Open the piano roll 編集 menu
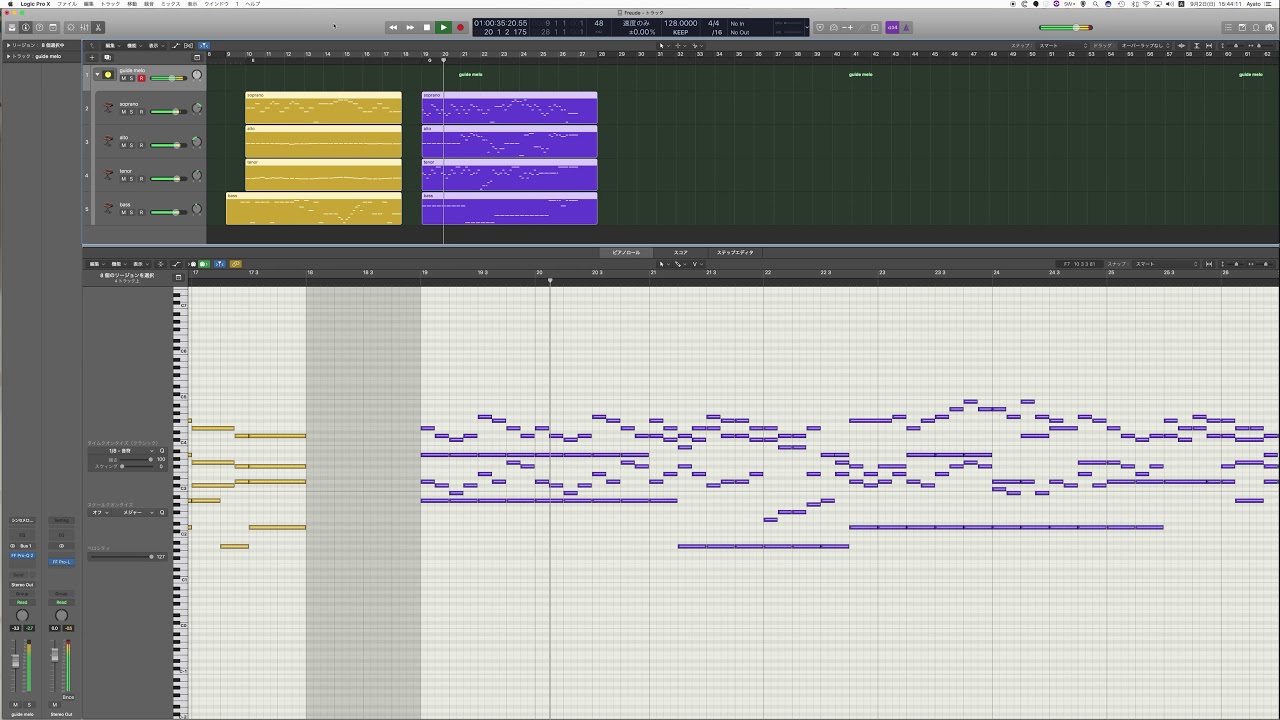This screenshot has height=720, width=1280. [x=96, y=264]
